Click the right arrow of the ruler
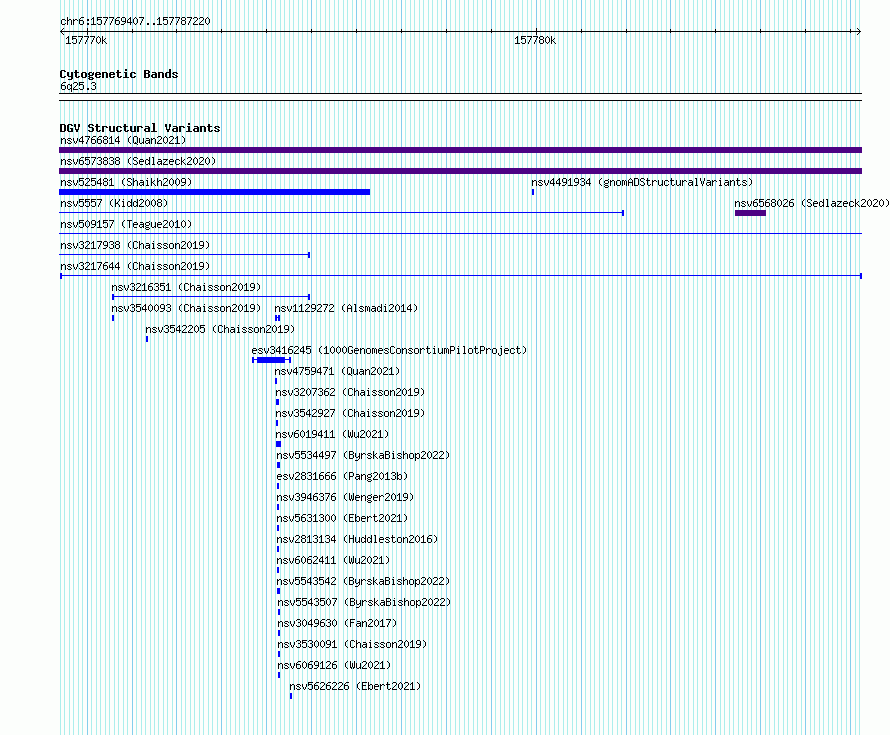The image size is (890, 735). tap(859, 32)
